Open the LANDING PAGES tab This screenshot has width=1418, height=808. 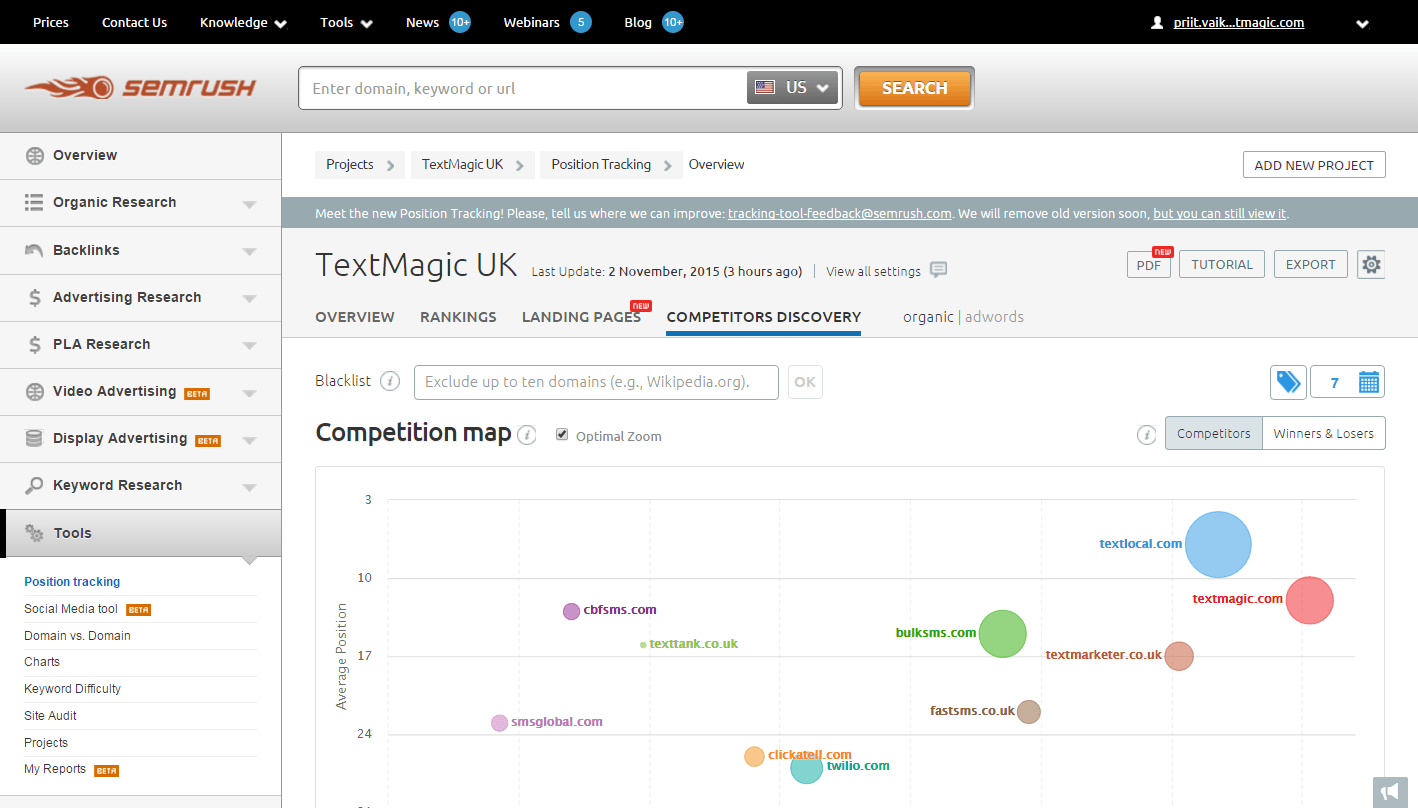click(581, 317)
